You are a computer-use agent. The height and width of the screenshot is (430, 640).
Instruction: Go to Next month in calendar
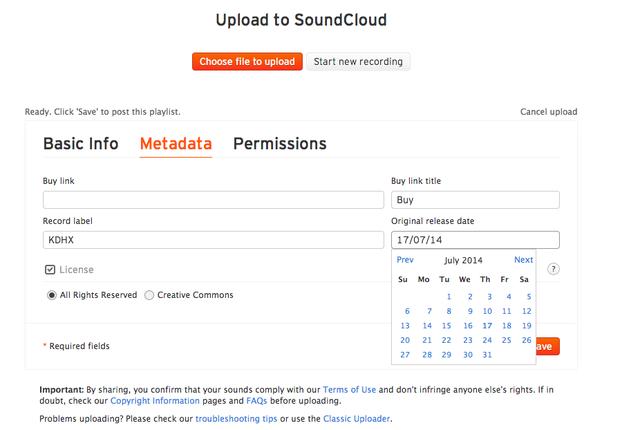(x=523, y=260)
